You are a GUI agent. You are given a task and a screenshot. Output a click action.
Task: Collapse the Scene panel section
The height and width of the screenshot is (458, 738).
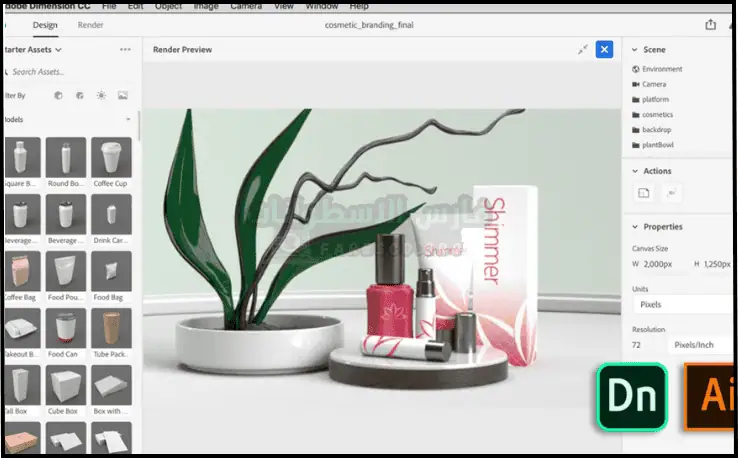(x=634, y=49)
